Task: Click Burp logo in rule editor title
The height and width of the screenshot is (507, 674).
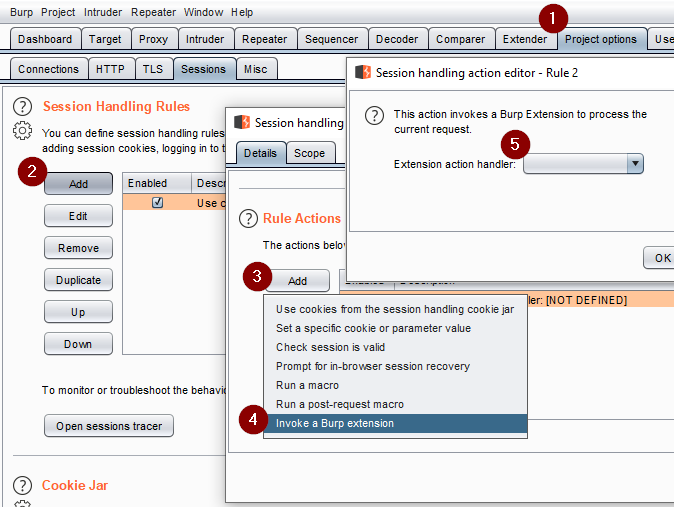Action: click(x=242, y=122)
